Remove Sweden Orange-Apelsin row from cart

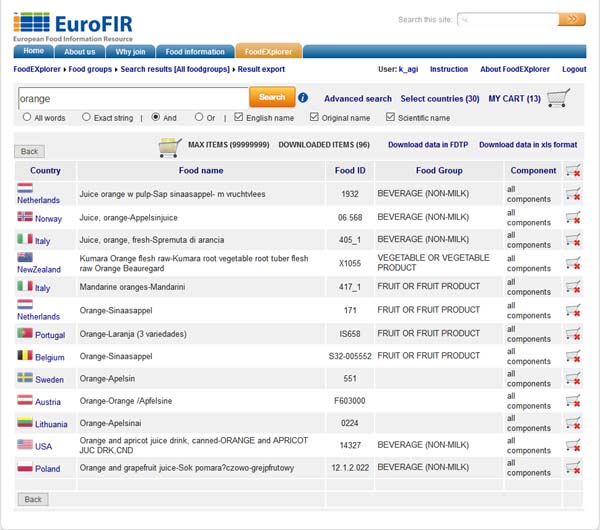[573, 378]
